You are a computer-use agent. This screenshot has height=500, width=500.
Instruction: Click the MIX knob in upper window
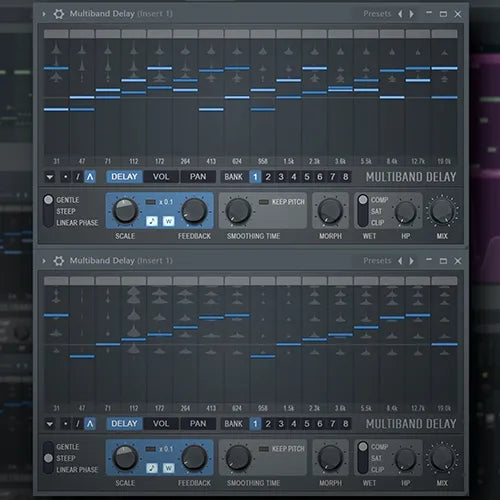[x=442, y=211]
